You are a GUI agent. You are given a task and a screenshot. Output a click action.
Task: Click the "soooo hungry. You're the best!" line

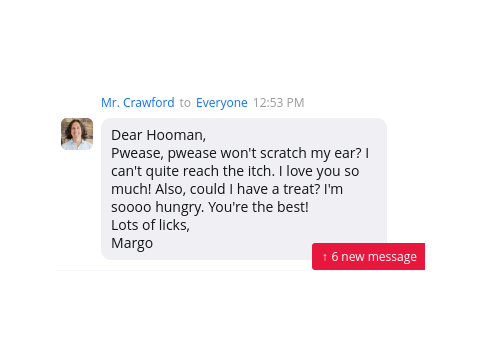[x=210, y=207]
